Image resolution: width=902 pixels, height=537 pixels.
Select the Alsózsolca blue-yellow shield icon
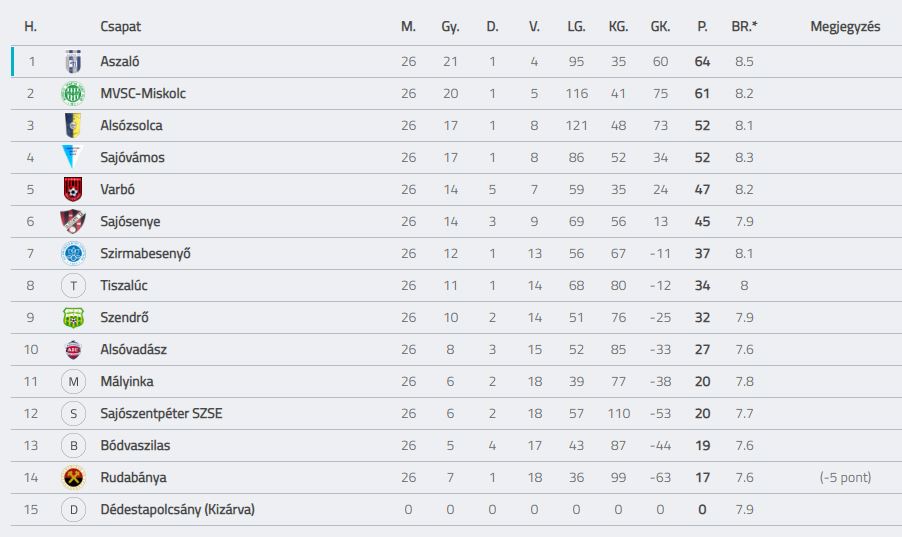click(x=73, y=125)
